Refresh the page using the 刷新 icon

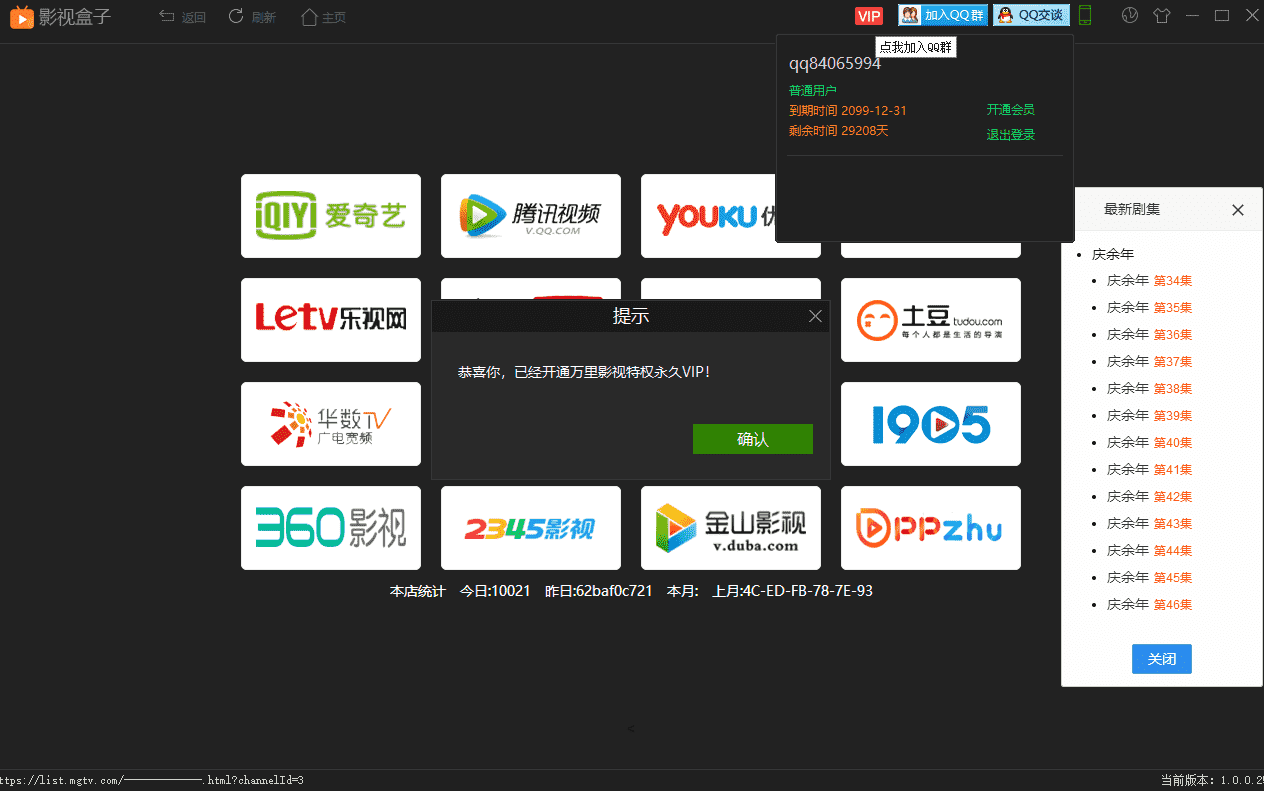click(x=235, y=16)
